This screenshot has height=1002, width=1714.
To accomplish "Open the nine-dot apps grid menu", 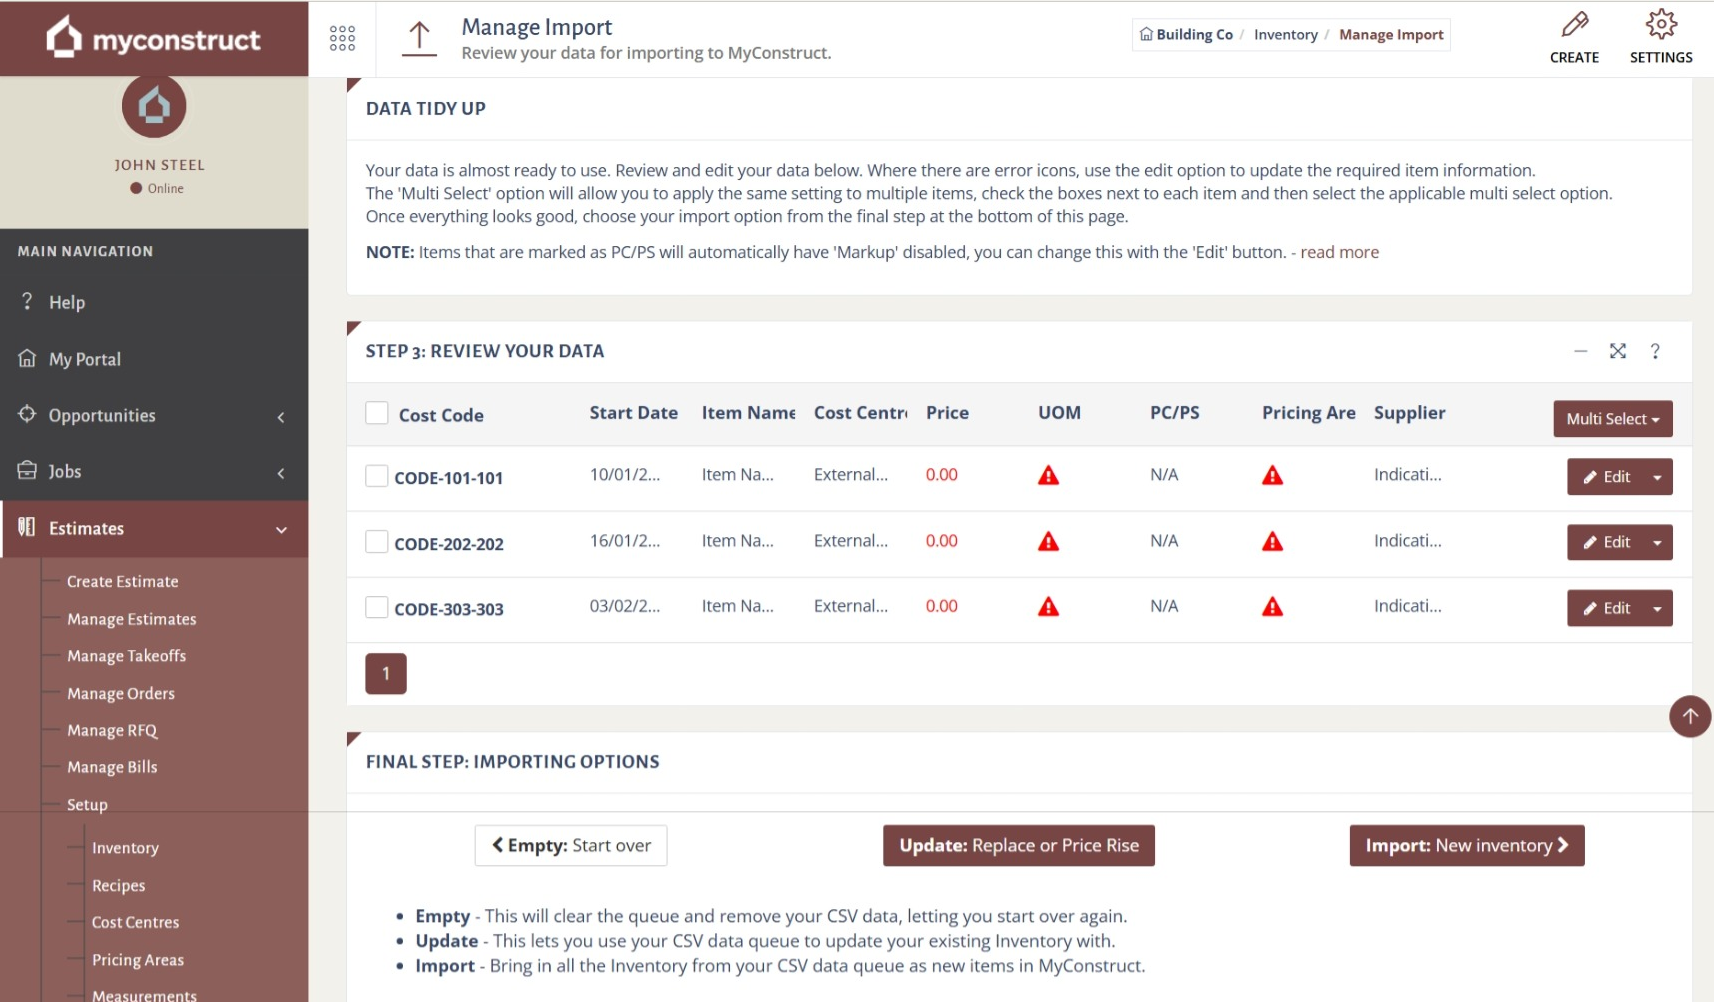I will (342, 39).
